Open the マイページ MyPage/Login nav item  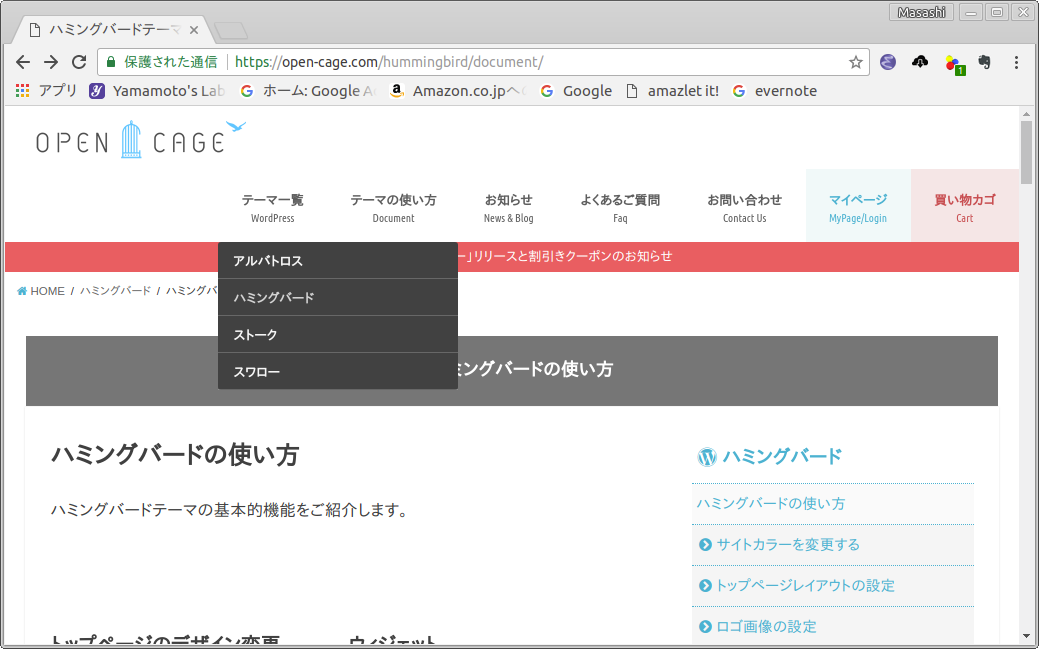858,207
